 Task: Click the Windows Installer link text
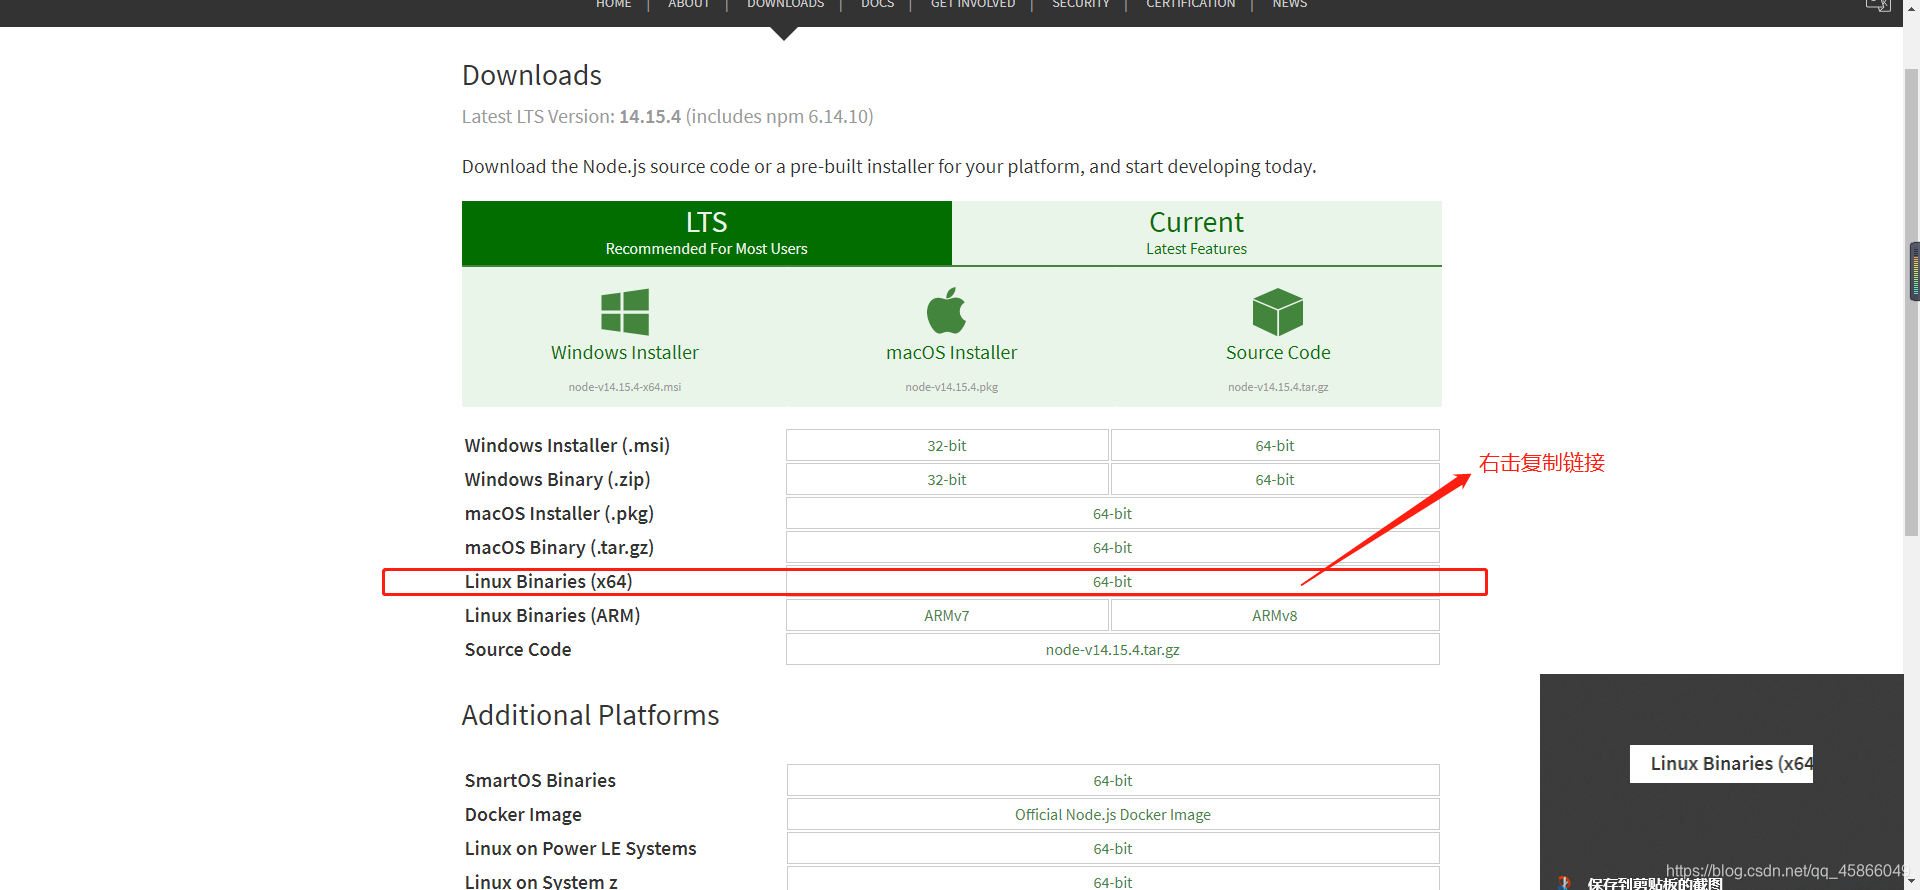pos(625,353)
